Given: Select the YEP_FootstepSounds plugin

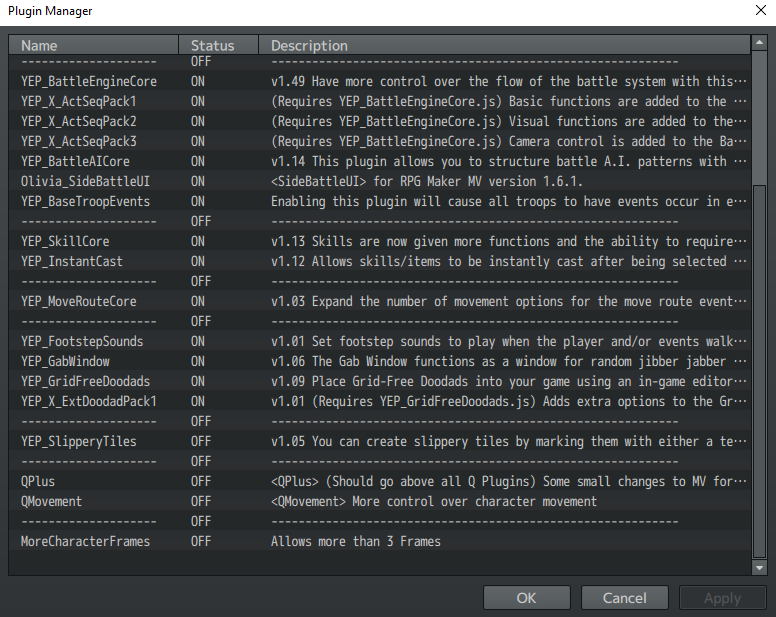Looking at the screenshot, I should click(x=380, y=341).
